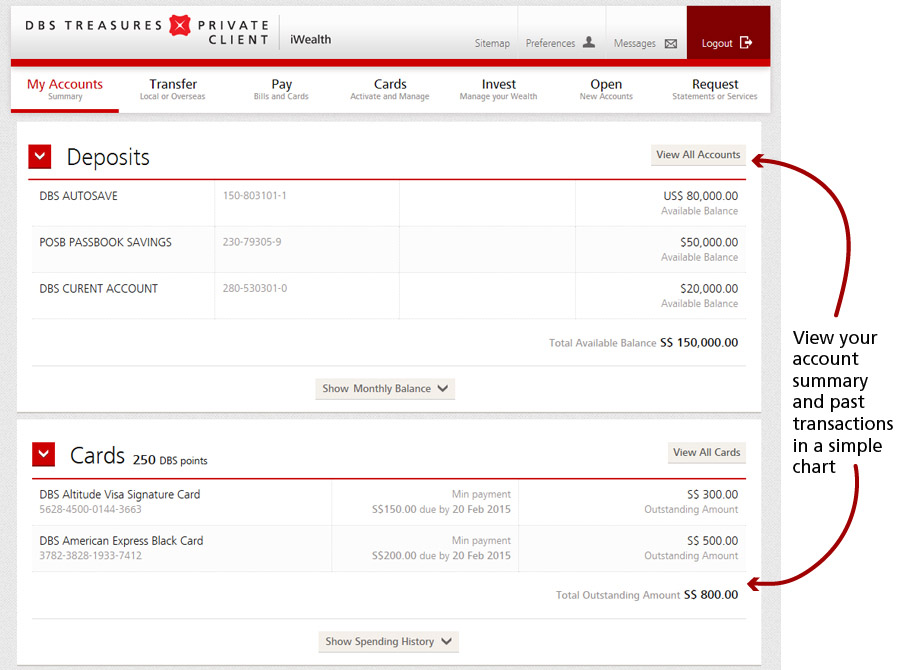Screen dimensions: 910x670
Task: Click the Logout exit arrow icon
Action: point(746,42)
